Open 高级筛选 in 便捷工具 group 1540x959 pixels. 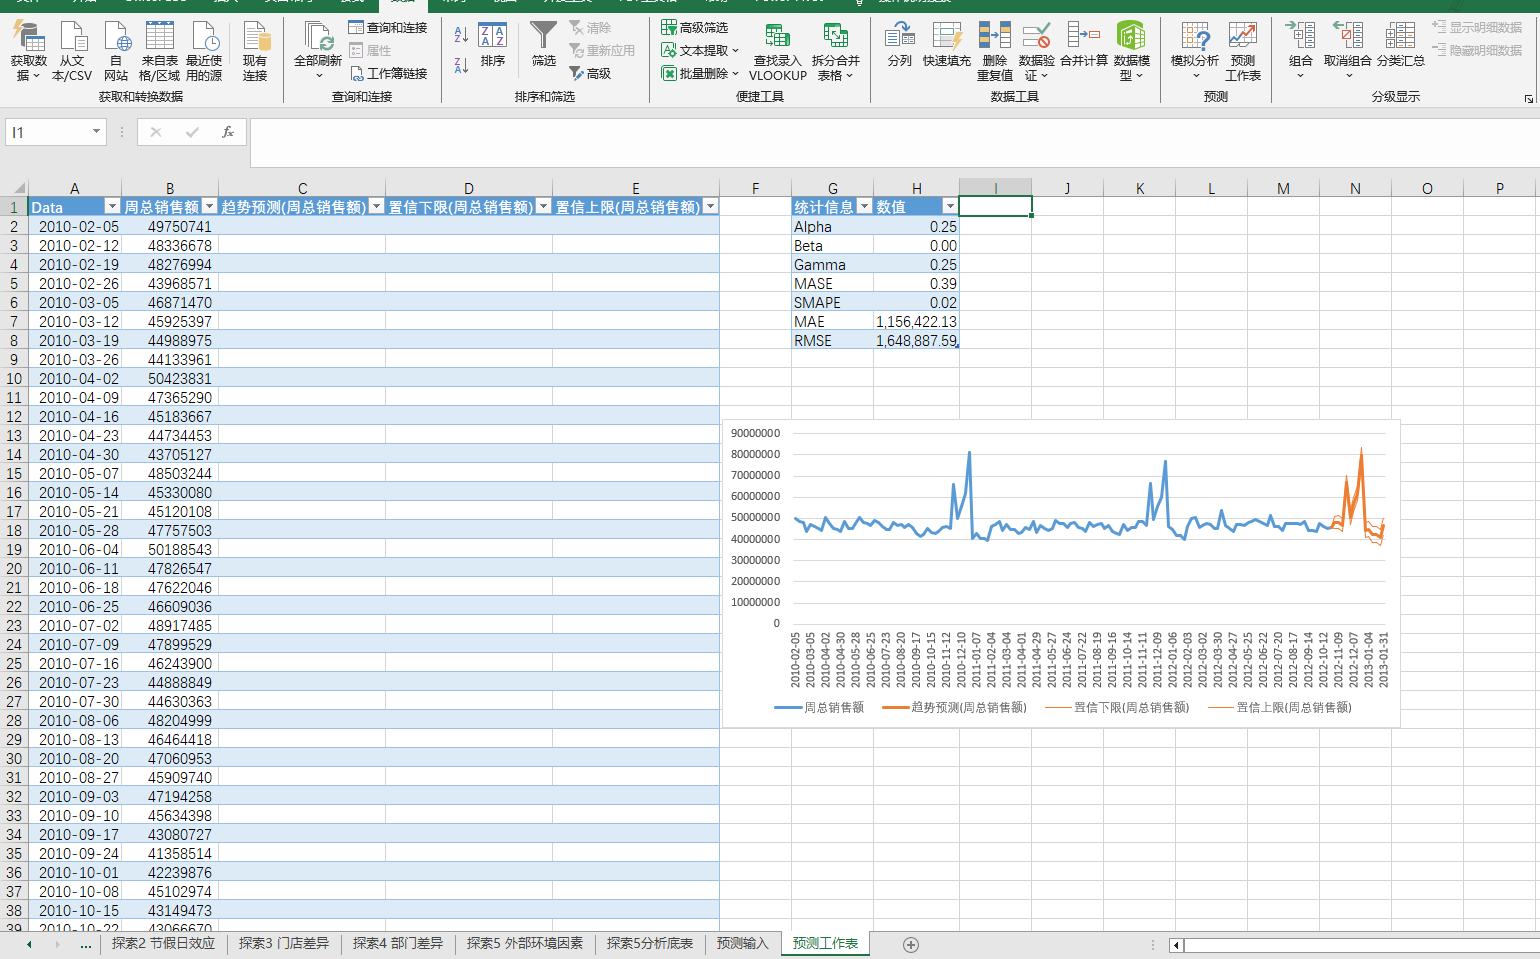(694, 27)
